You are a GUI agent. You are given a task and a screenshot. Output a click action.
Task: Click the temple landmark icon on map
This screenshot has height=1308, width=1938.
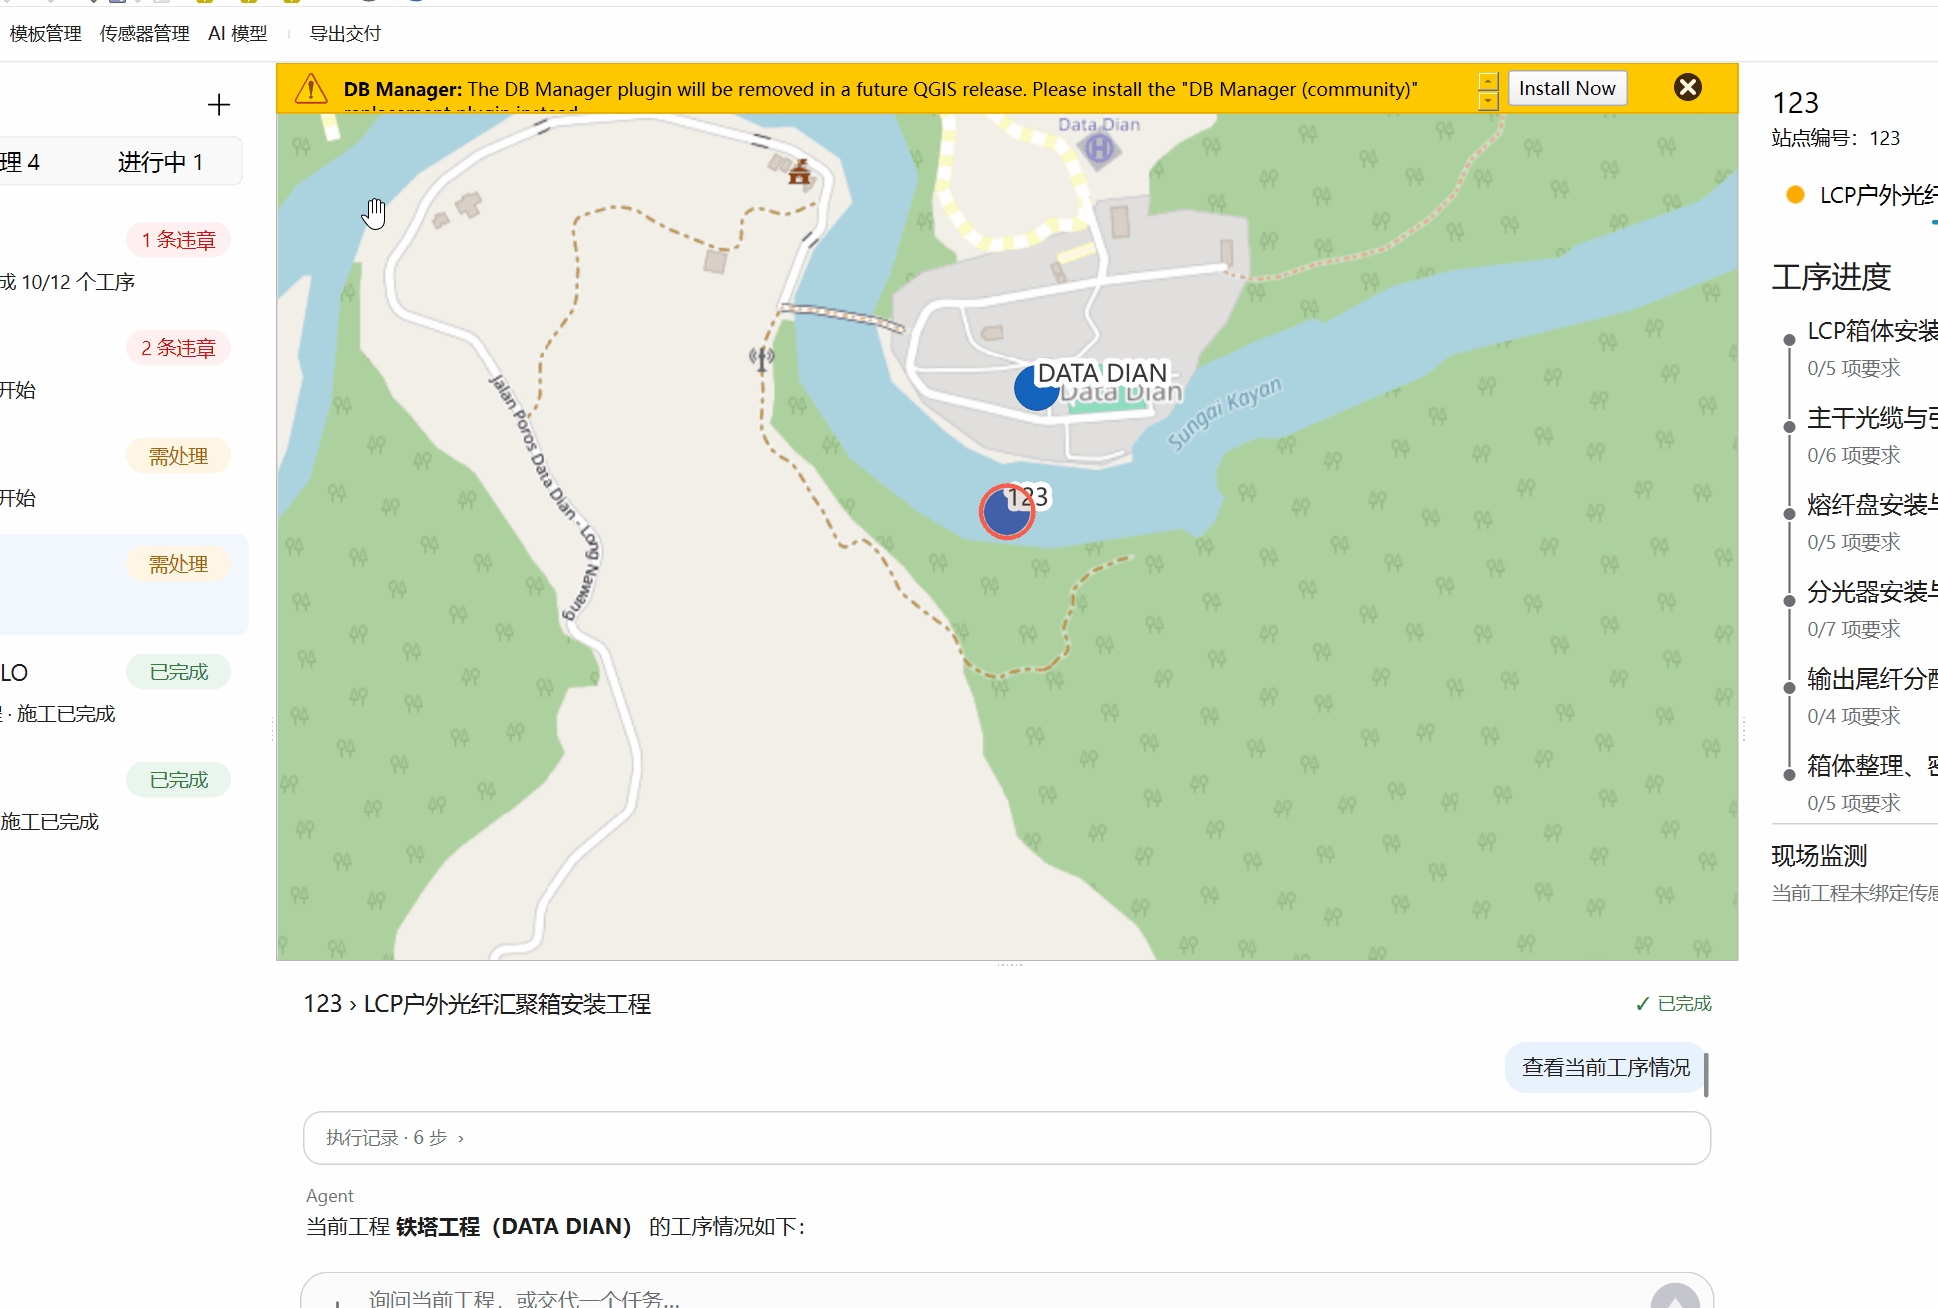point(799,173)
